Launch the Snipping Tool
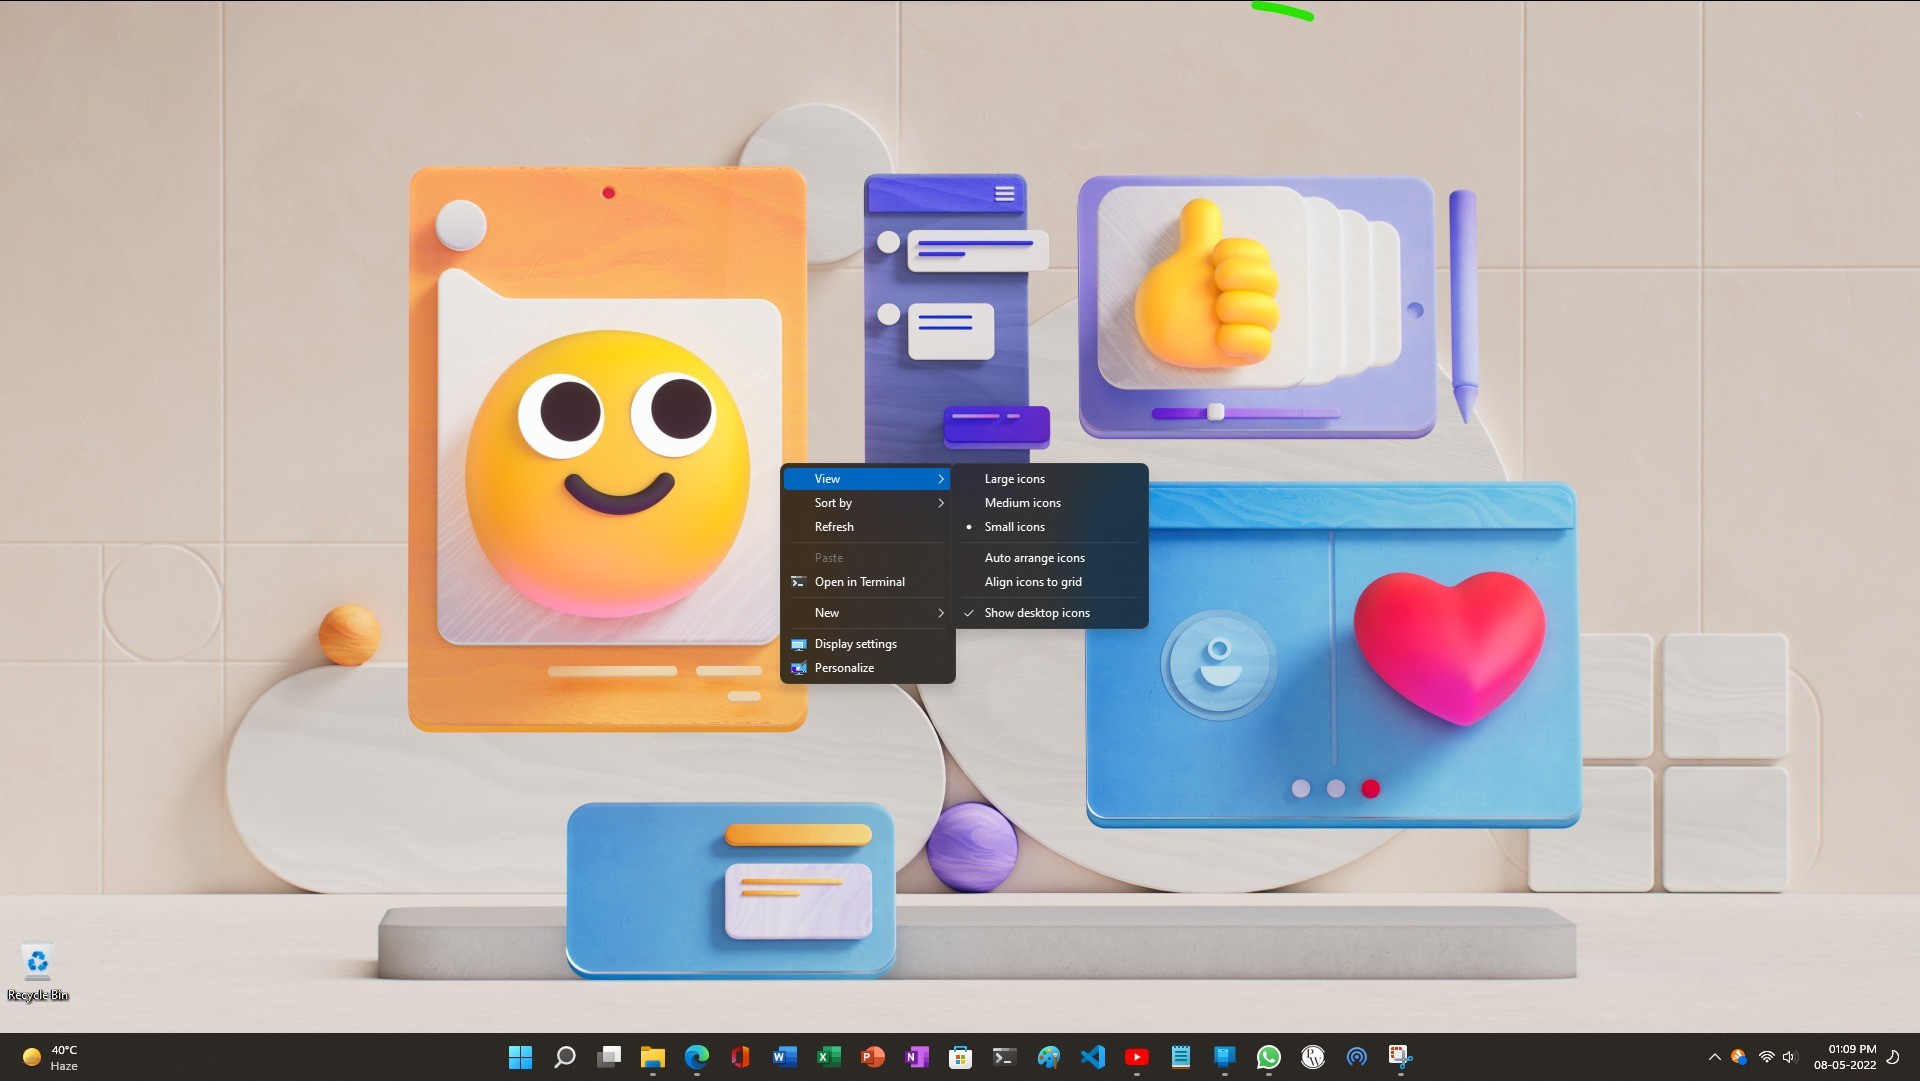Viewport: 1920px width, 1081px height. pyautogui.click(x=1400, y=1057)
